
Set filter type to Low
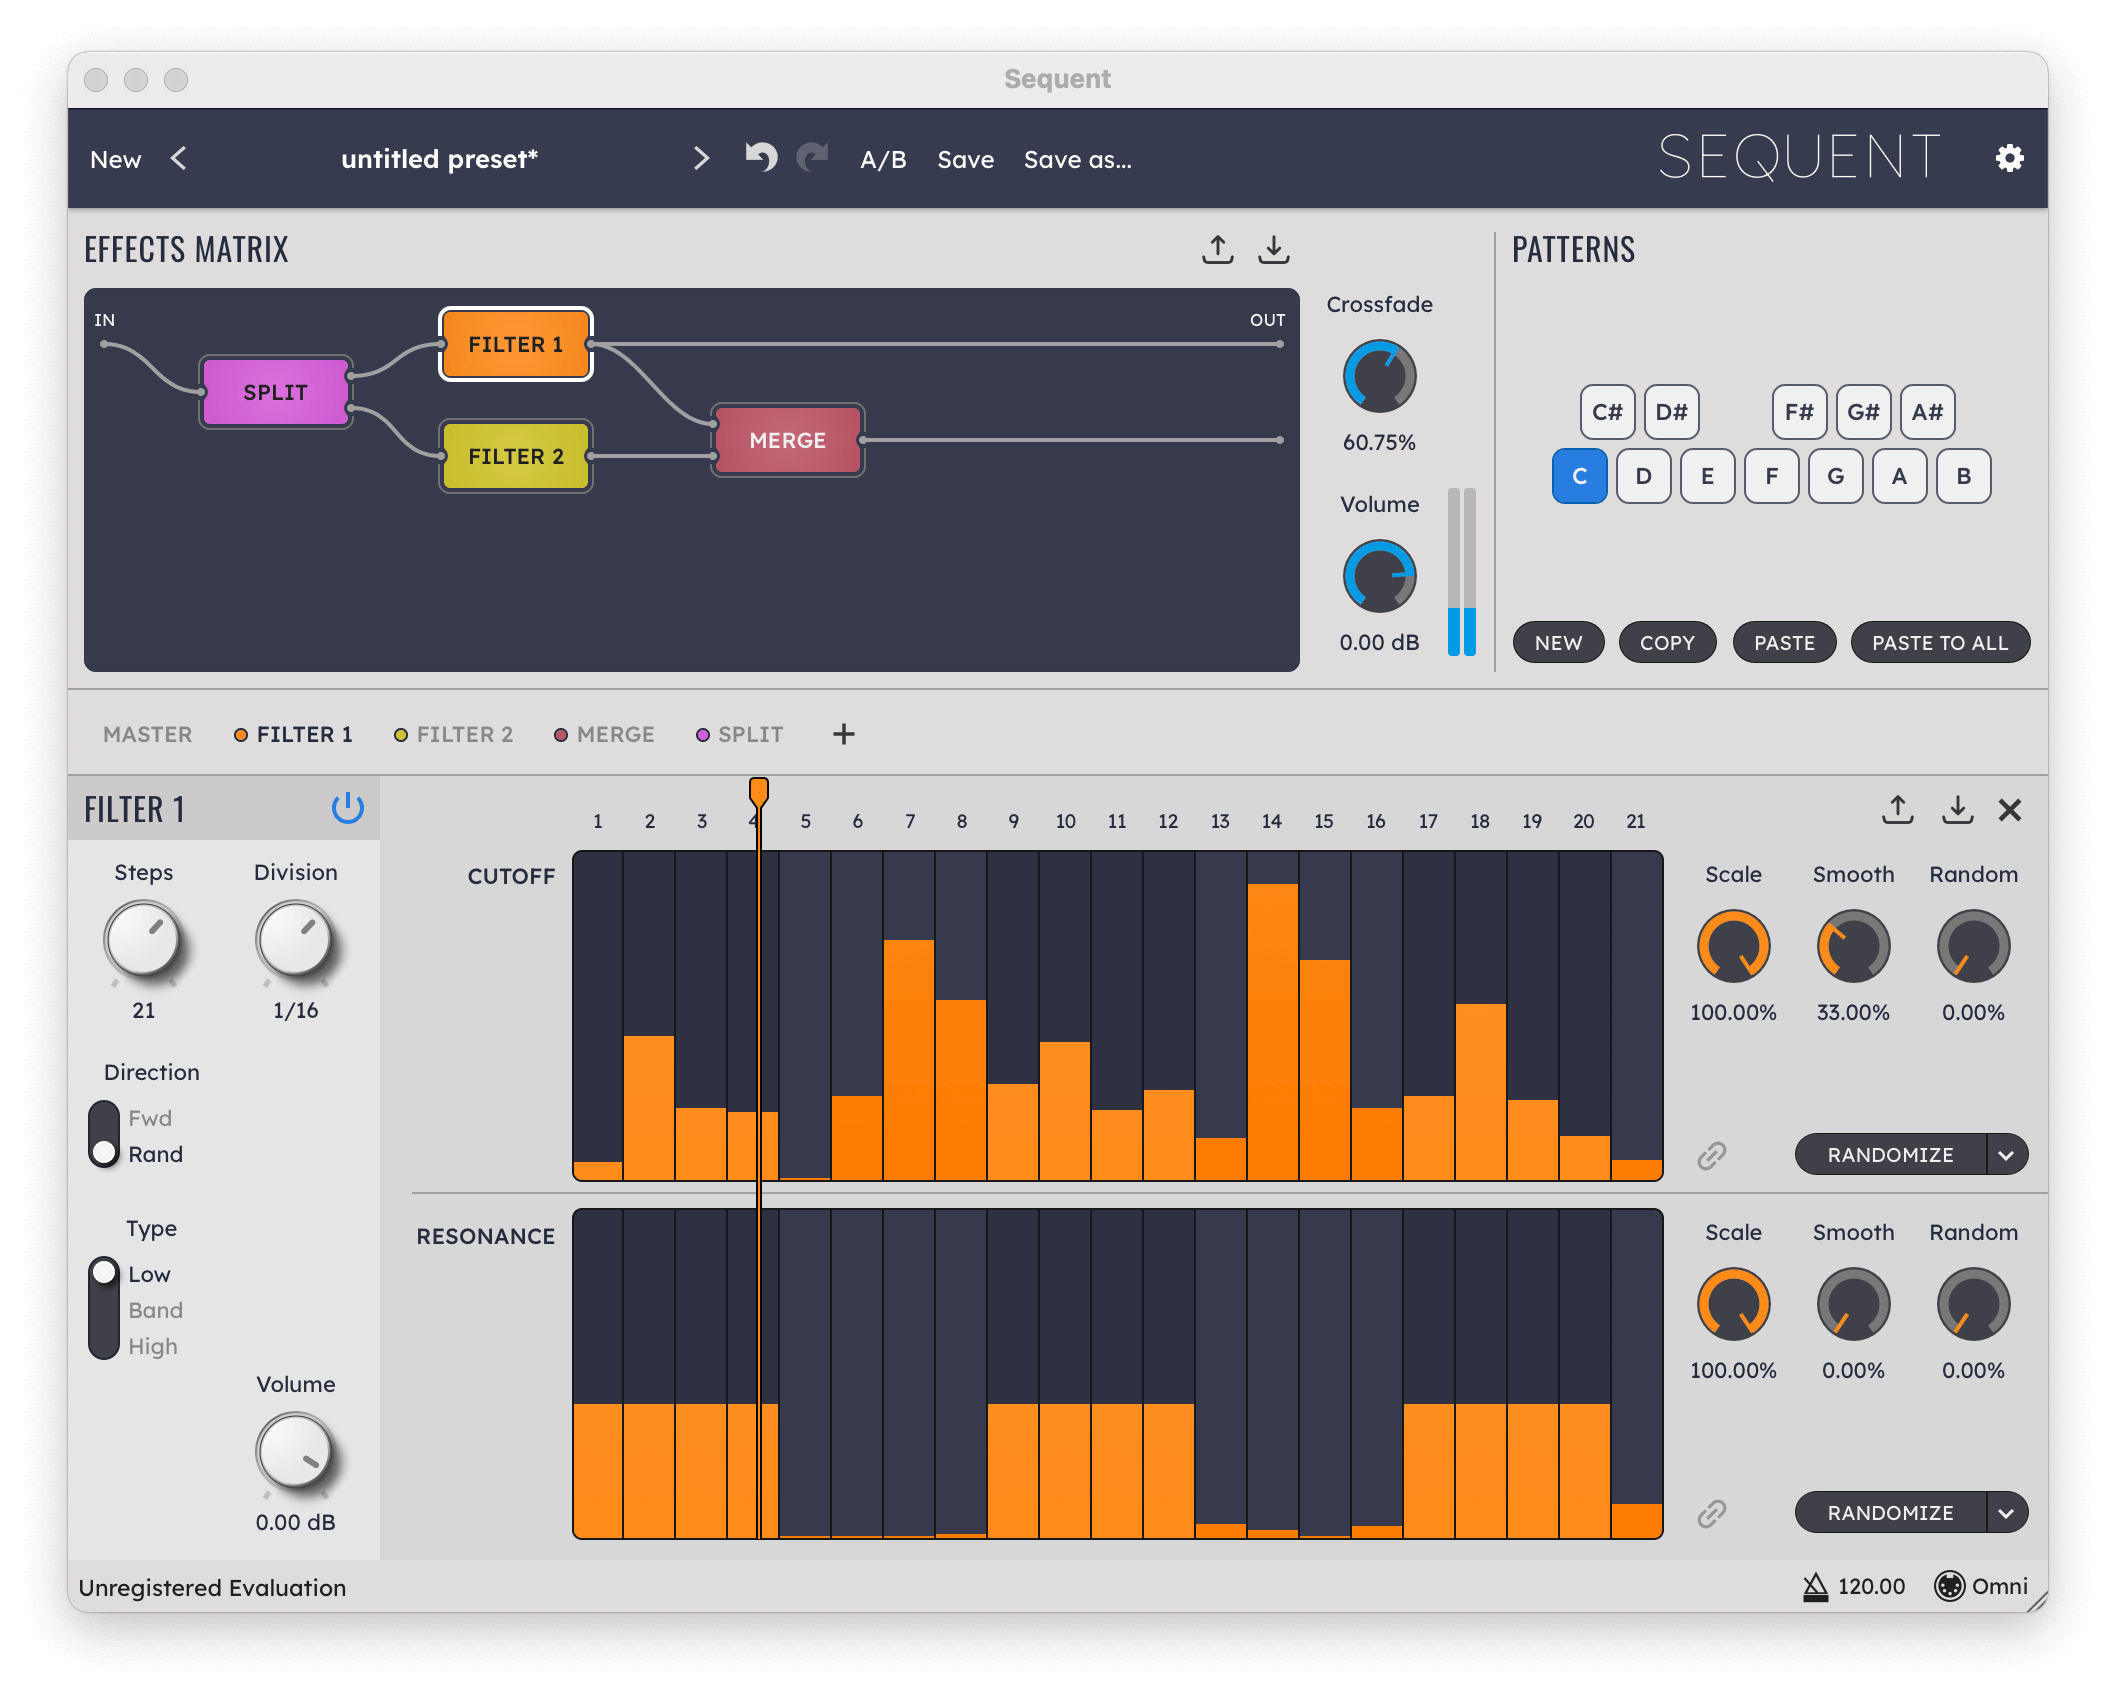pos(149,1274)
